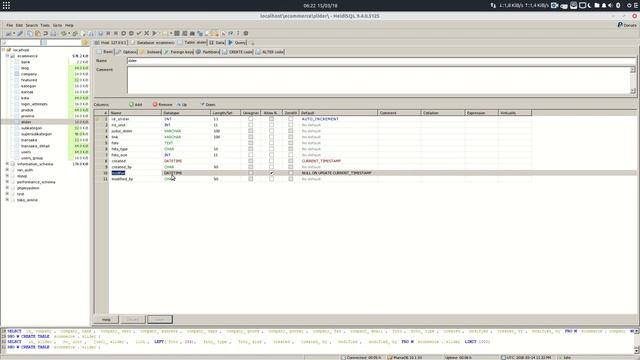Viewport: 640px width, 360px height.
Task: Click the Save button at bottom
Action: [x=160, y=319]
